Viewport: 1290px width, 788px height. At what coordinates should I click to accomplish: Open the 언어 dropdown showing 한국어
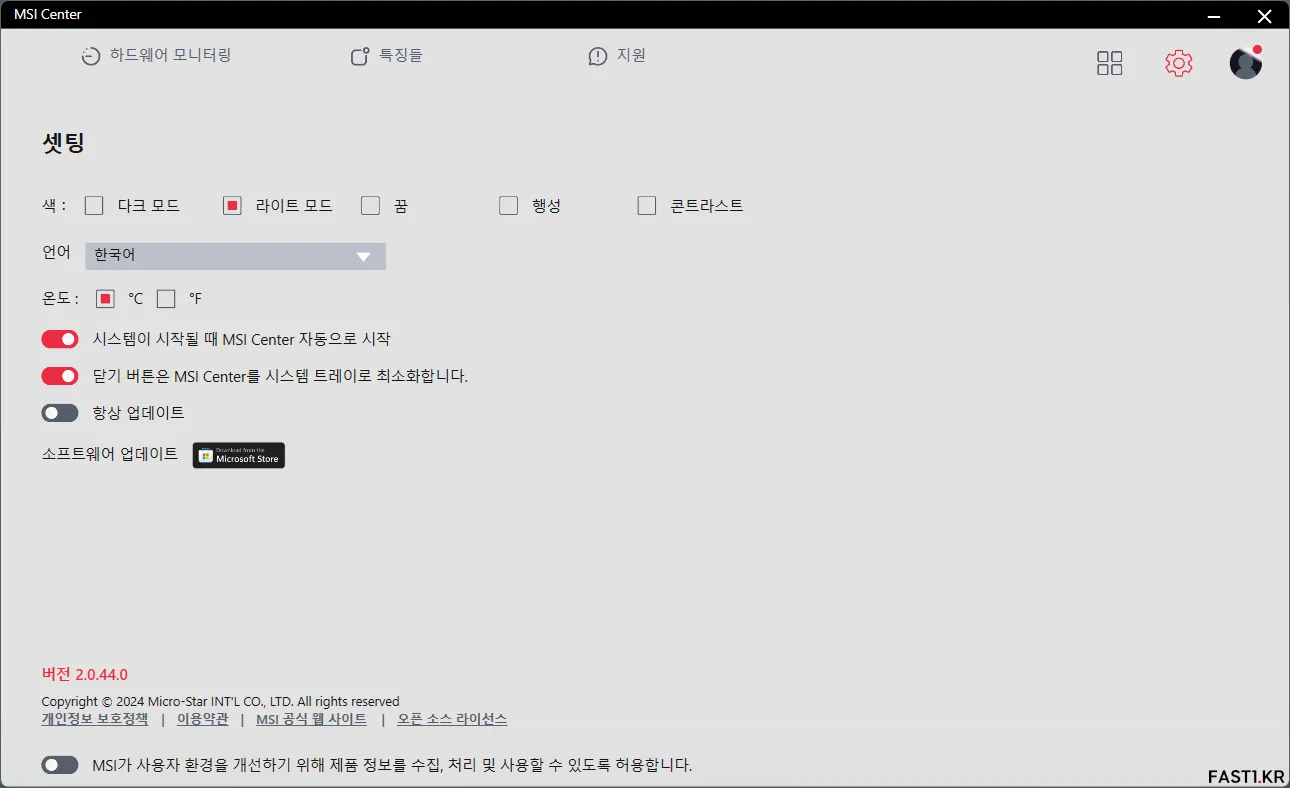[235, 256]
